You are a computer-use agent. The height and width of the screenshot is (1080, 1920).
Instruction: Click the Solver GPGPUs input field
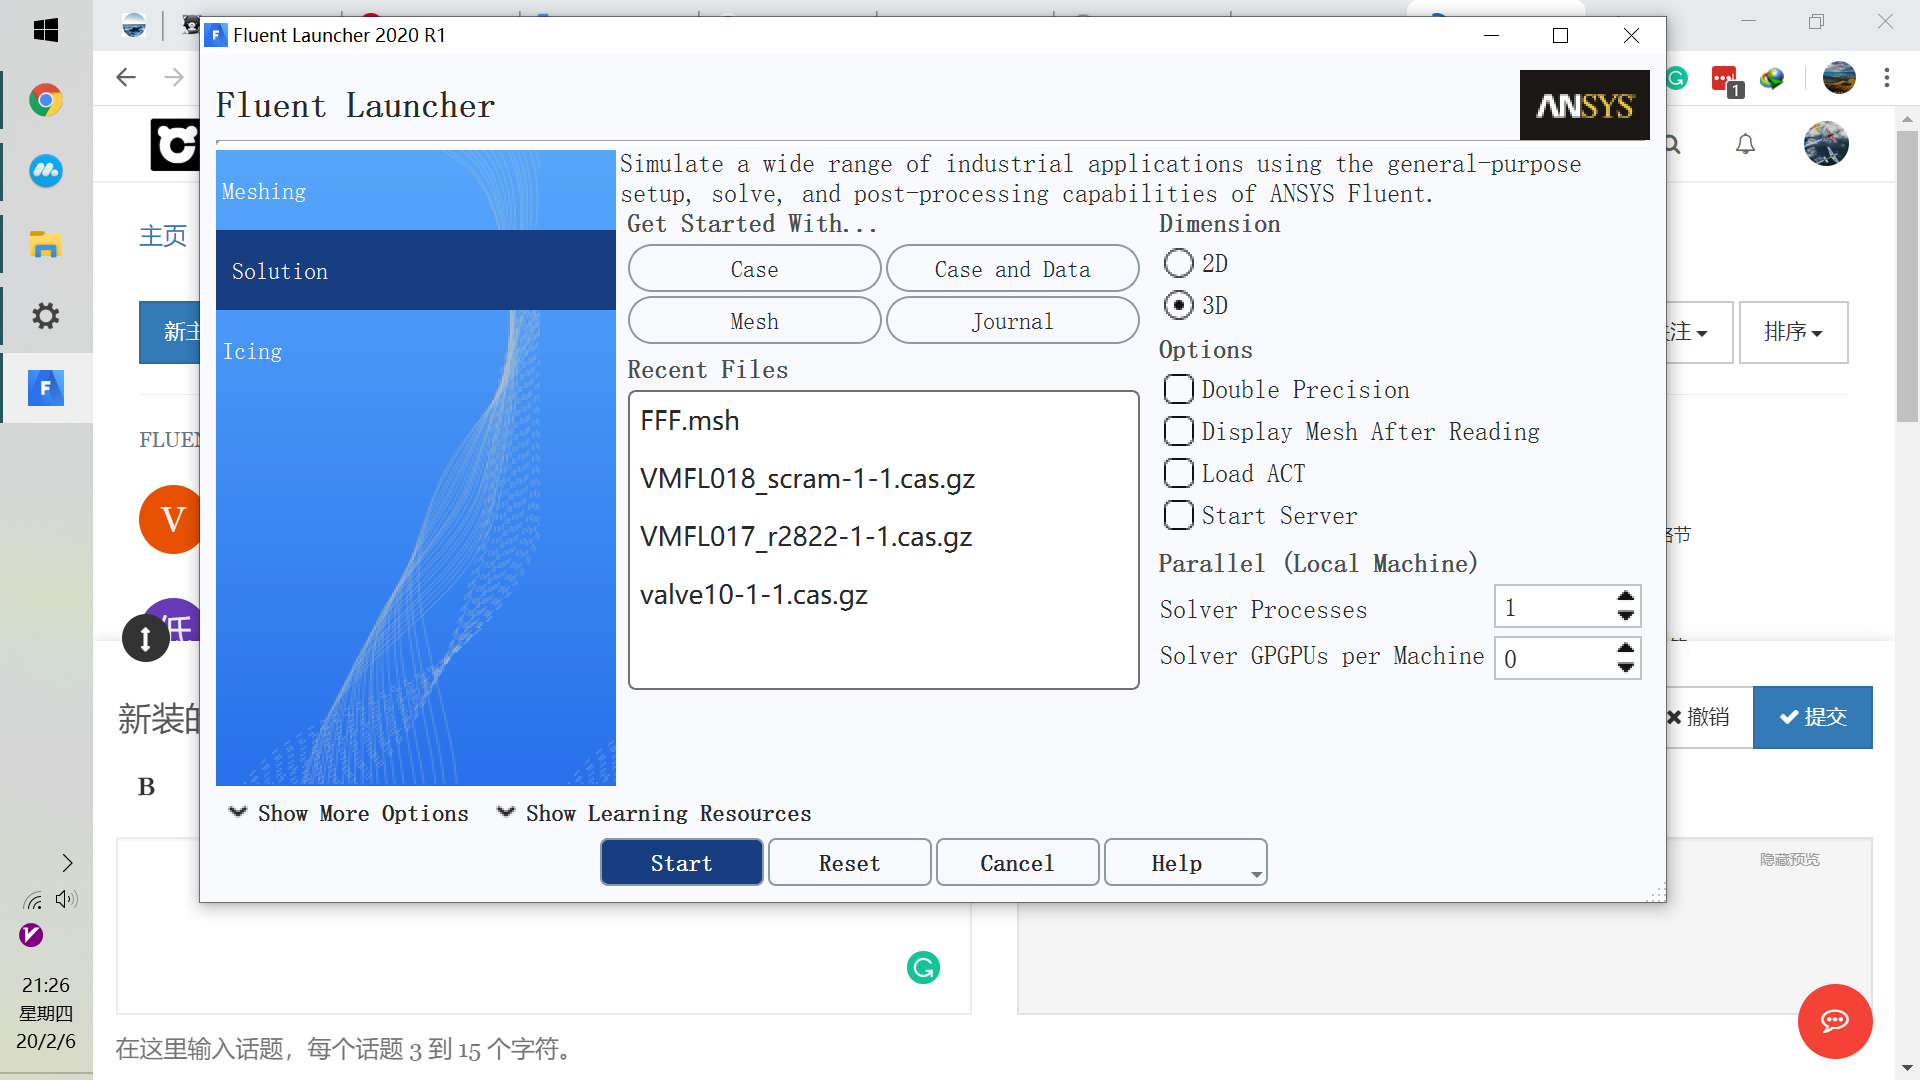(x=1554, y=658)
